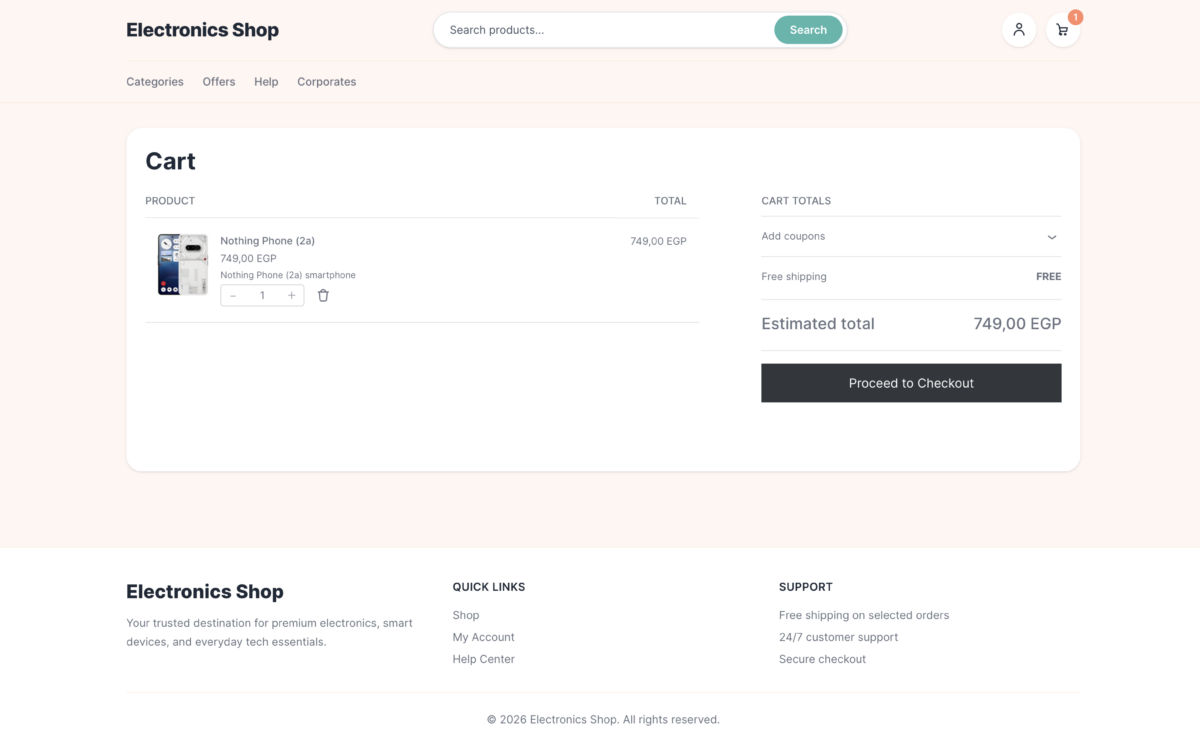Open the user account icon

1018,29
